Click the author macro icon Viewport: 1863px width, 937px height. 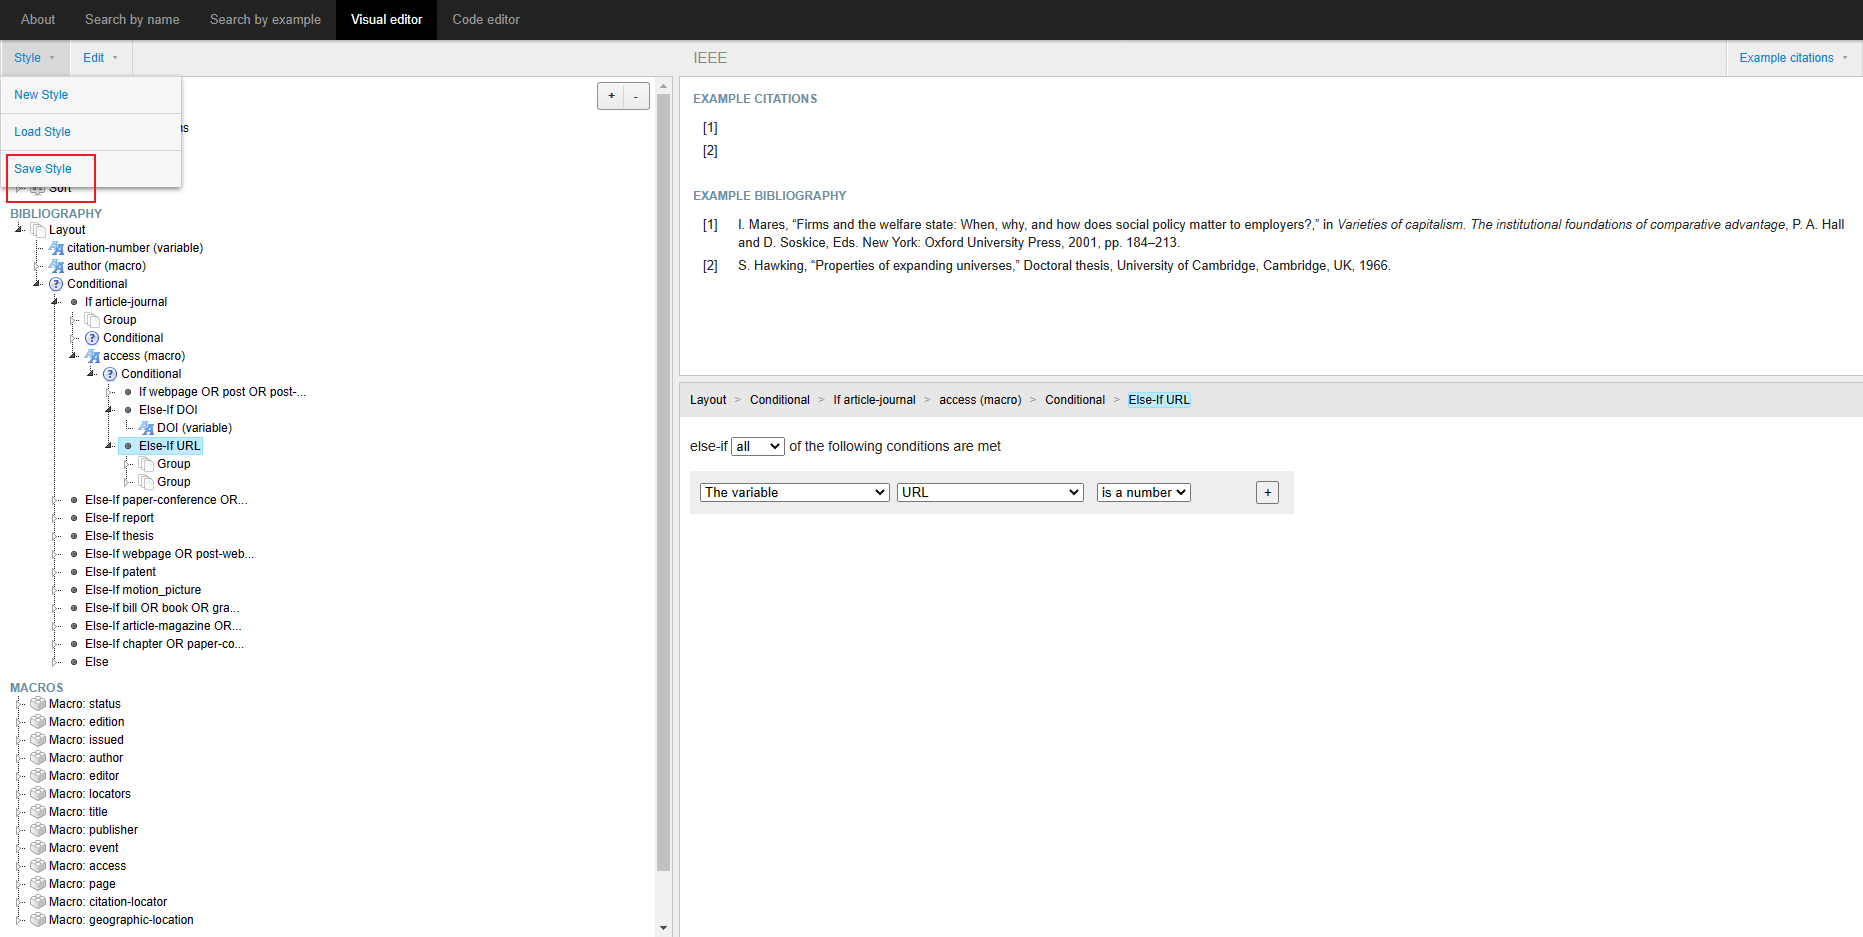[x=57, y=266]
